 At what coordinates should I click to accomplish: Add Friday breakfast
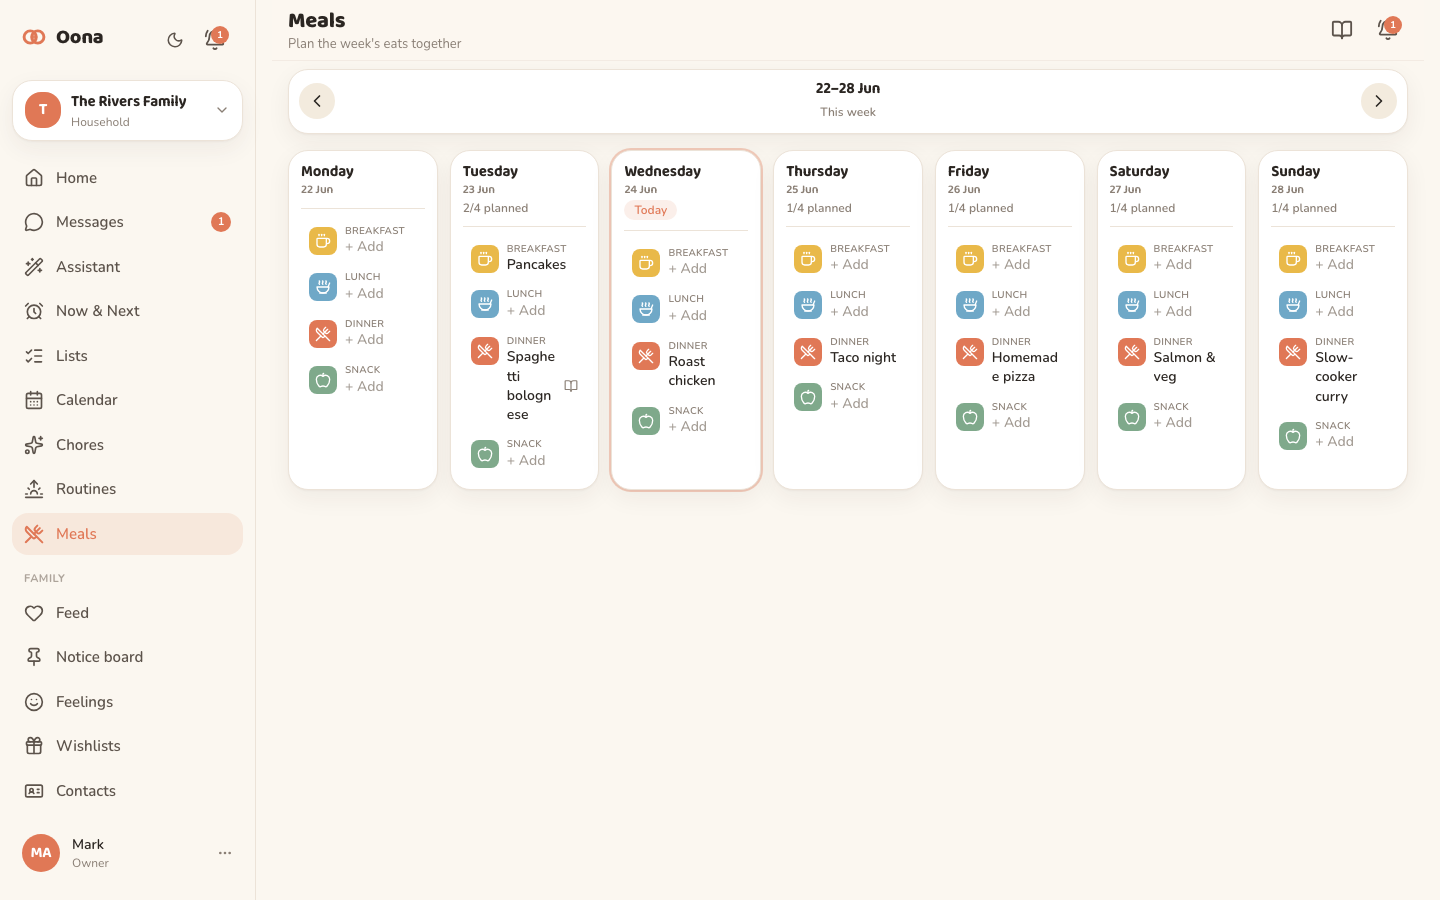click(x=1011, y=265)
